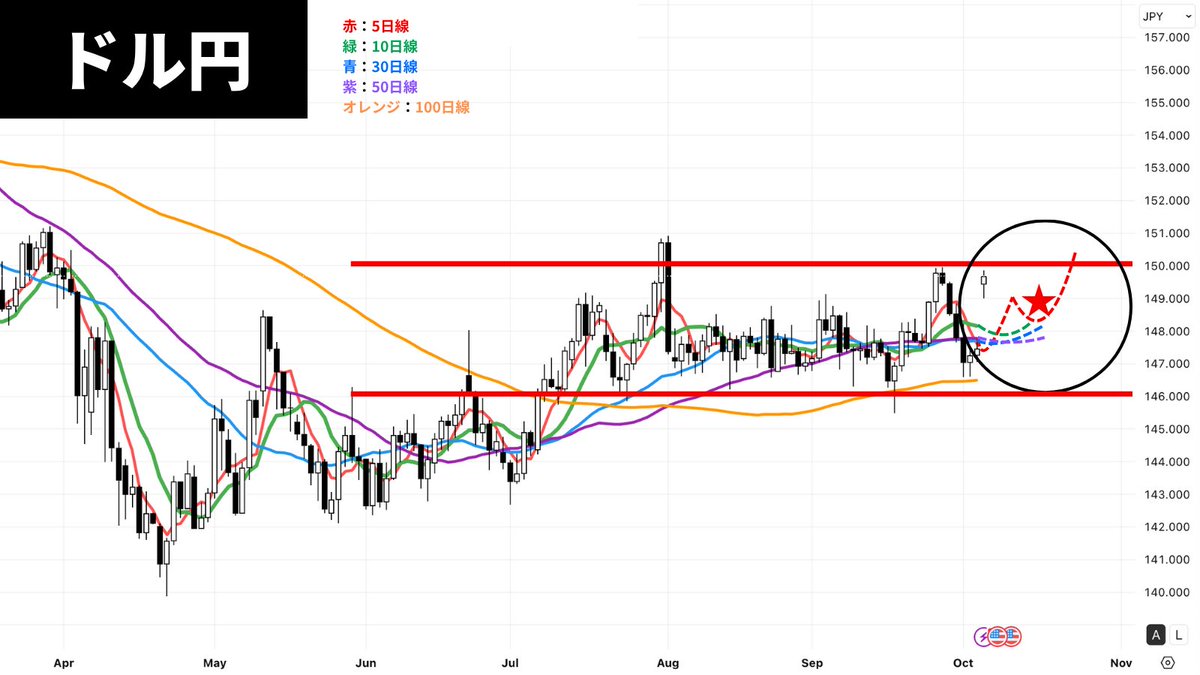Open the purple lightning event icon
This screenshot has height=675, width=1200.
[x=983, y=635]
